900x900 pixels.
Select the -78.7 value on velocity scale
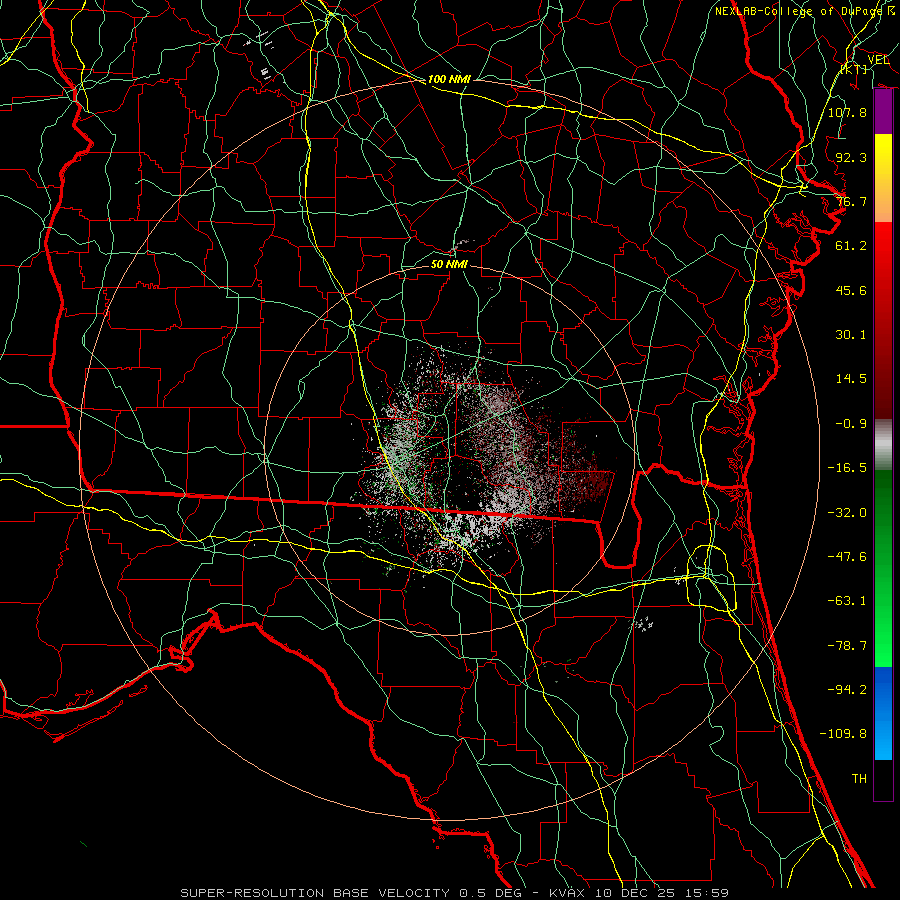point(847,646)
